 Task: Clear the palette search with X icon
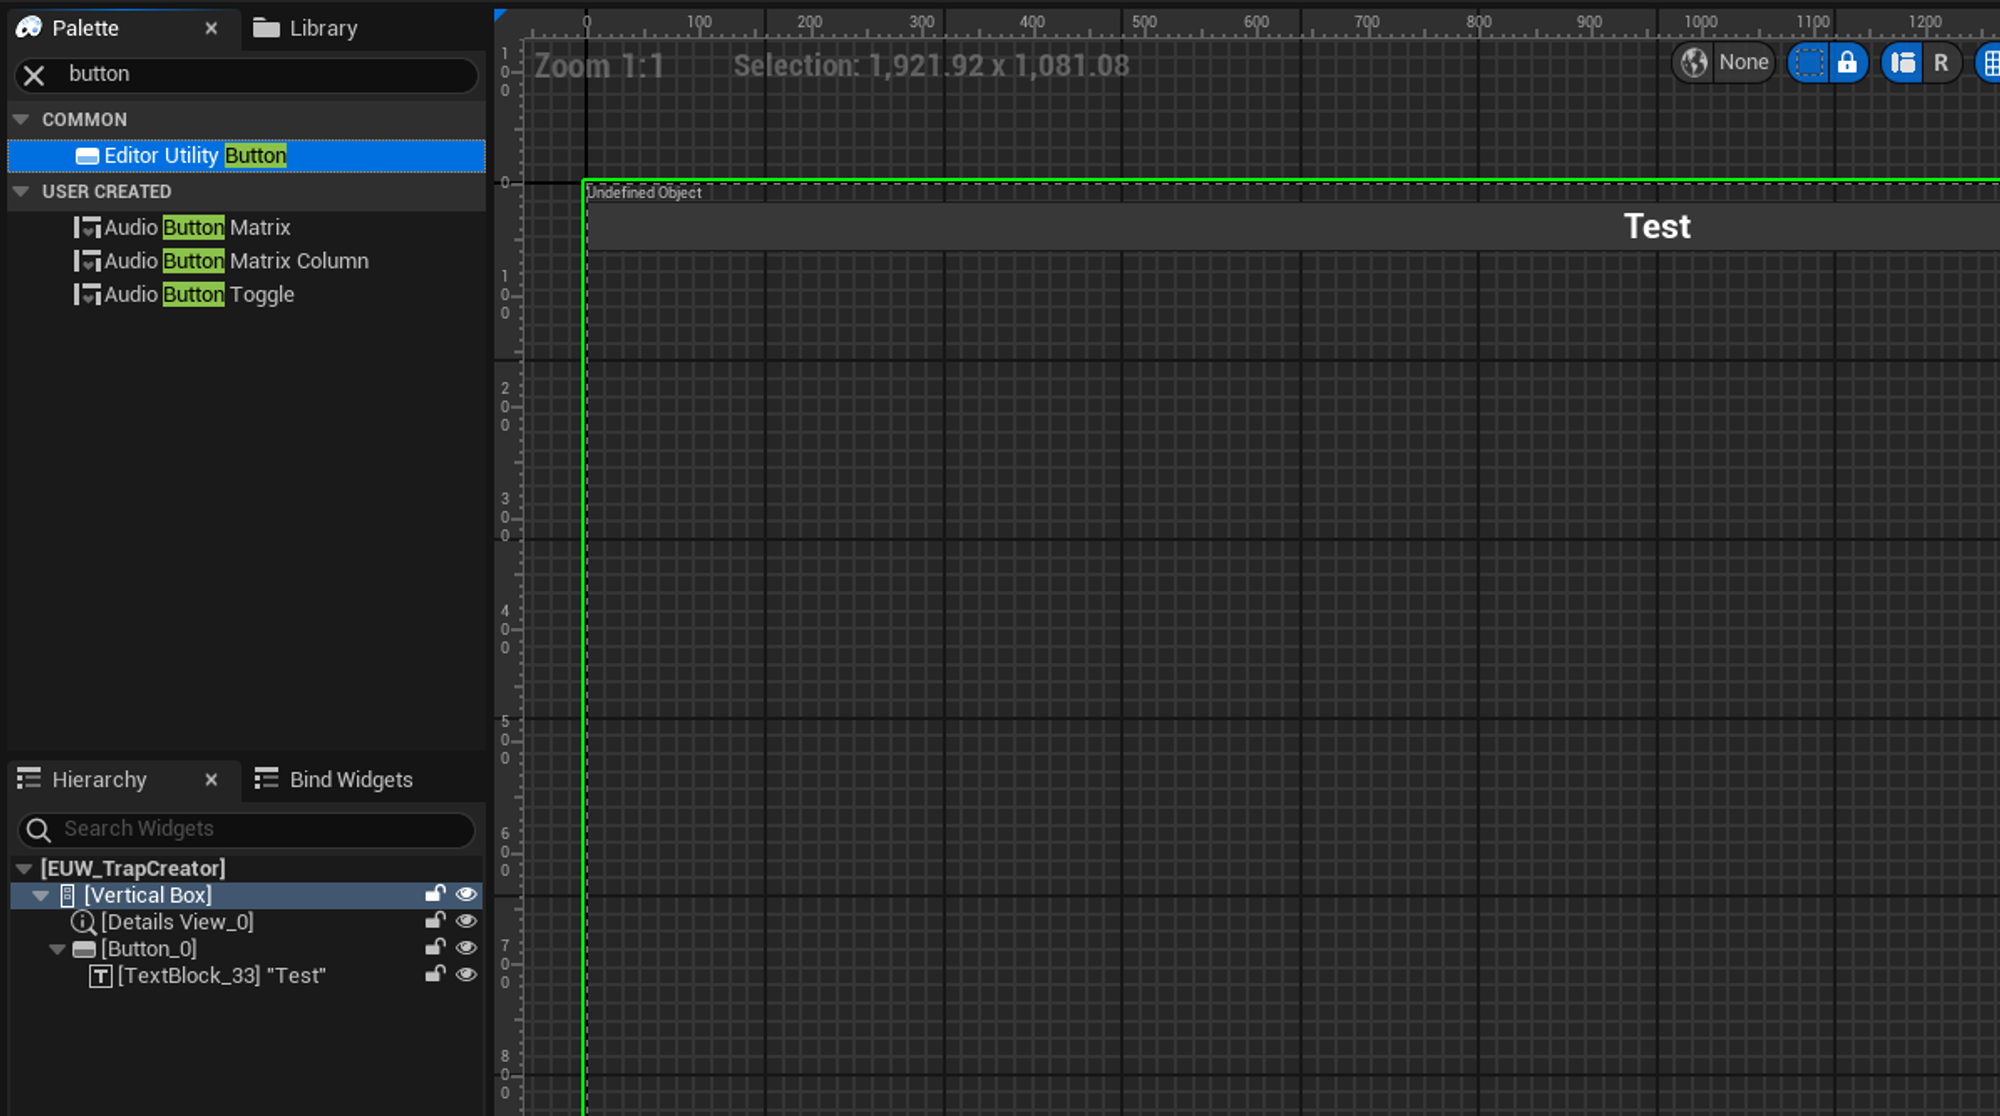point(34,75)
